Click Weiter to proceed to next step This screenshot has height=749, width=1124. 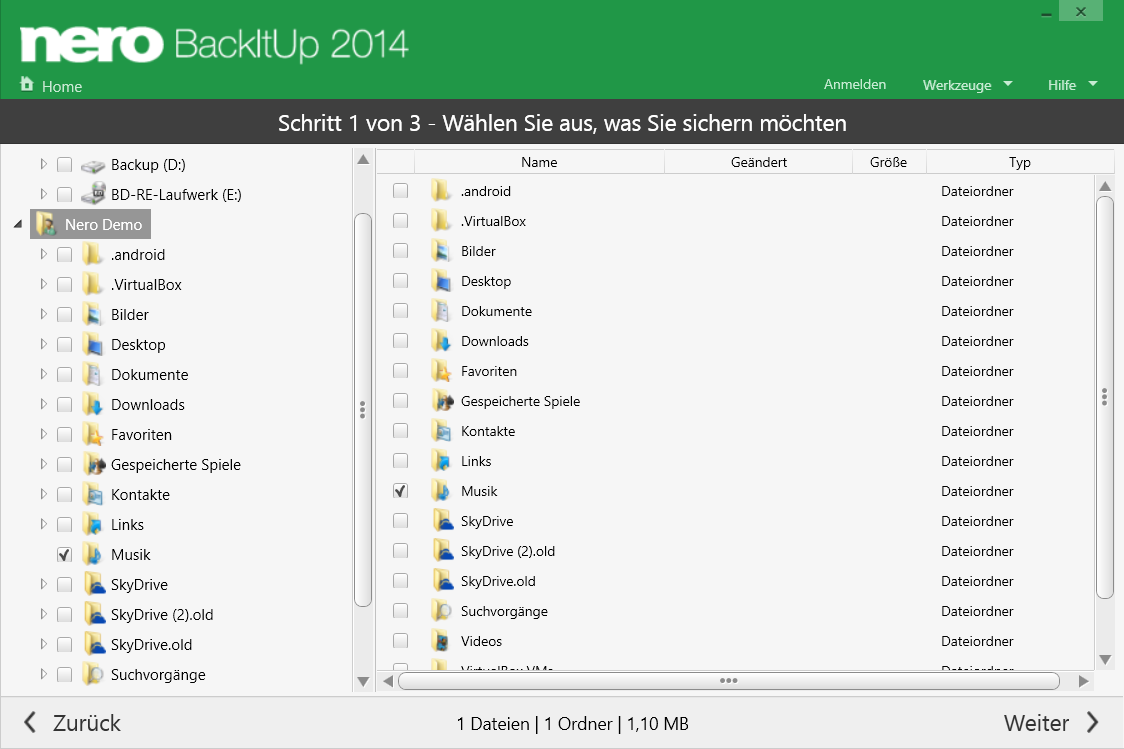[1051, 722]
